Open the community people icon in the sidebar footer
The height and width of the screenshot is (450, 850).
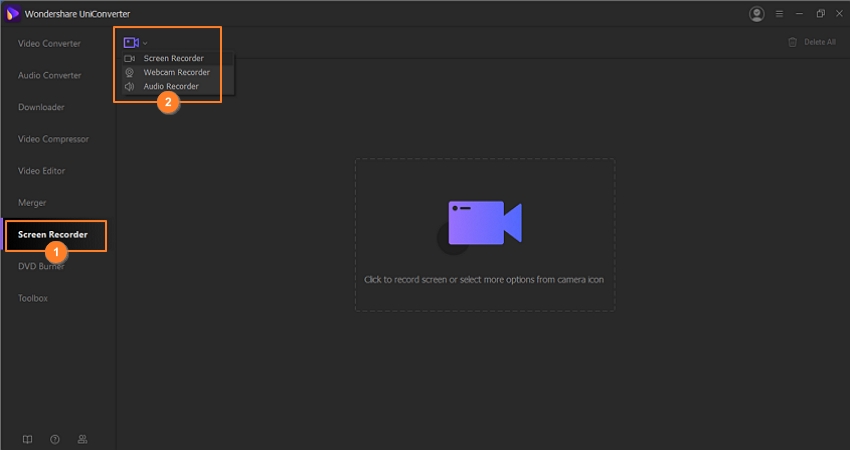click(x=82, y=439)
